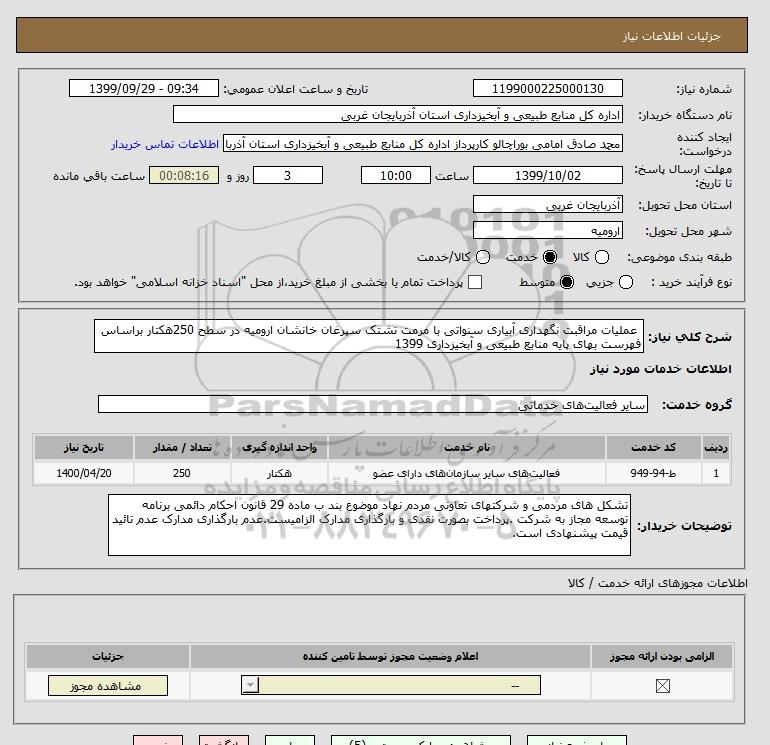The image size is (770, 745).
Task: Toggle required permit checkbox in table
Action: click(x=662, y=686)
